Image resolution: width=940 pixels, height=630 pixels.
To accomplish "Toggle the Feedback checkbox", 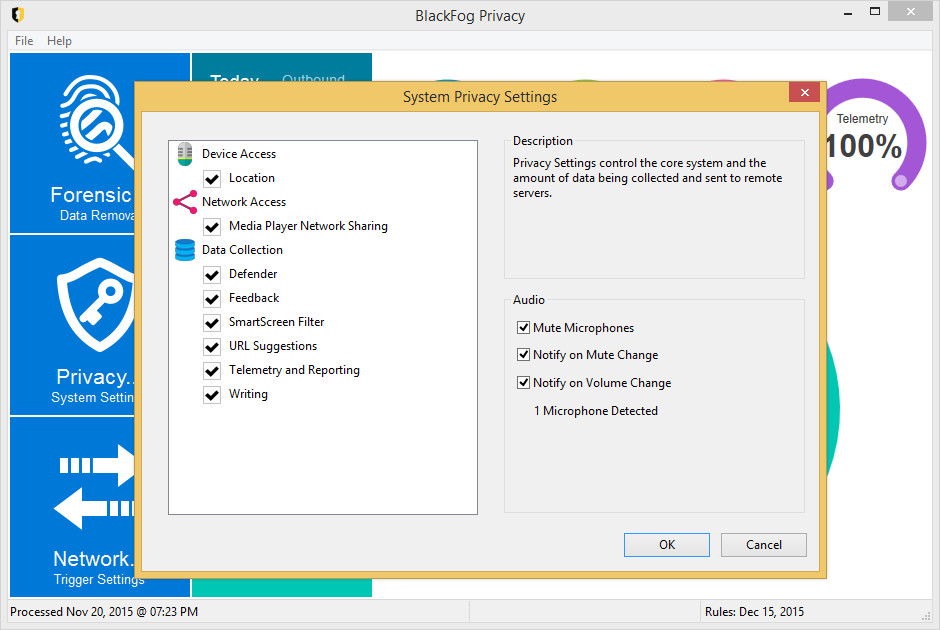I will click(x=212, y=299).
